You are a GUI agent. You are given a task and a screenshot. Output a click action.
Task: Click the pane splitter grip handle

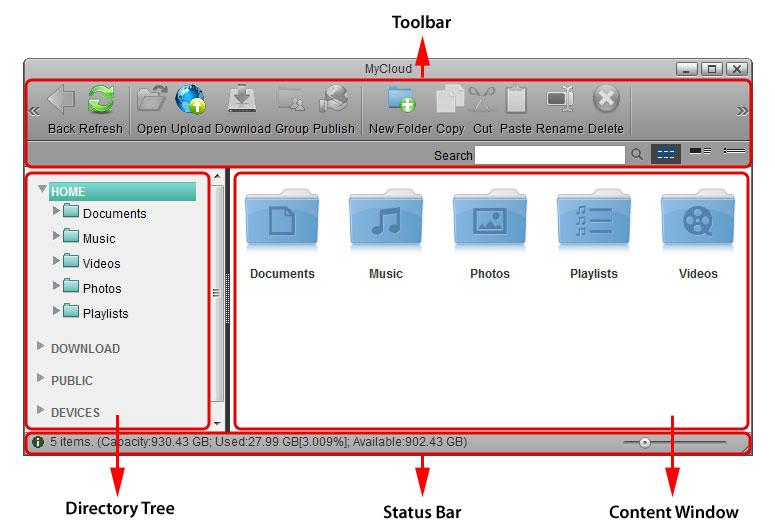point(227,299)
